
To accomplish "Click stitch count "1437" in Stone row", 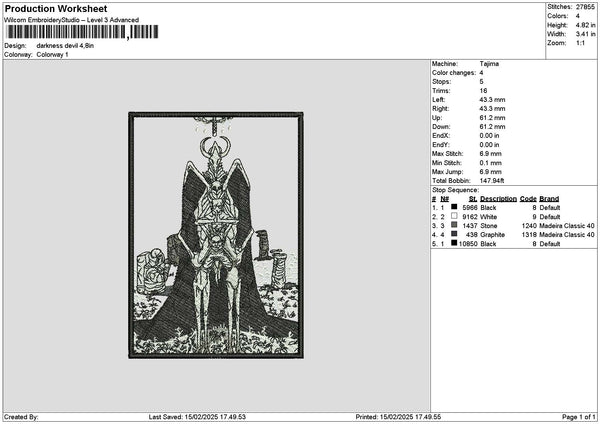I will pyautogui.click(x=470, y=226).
